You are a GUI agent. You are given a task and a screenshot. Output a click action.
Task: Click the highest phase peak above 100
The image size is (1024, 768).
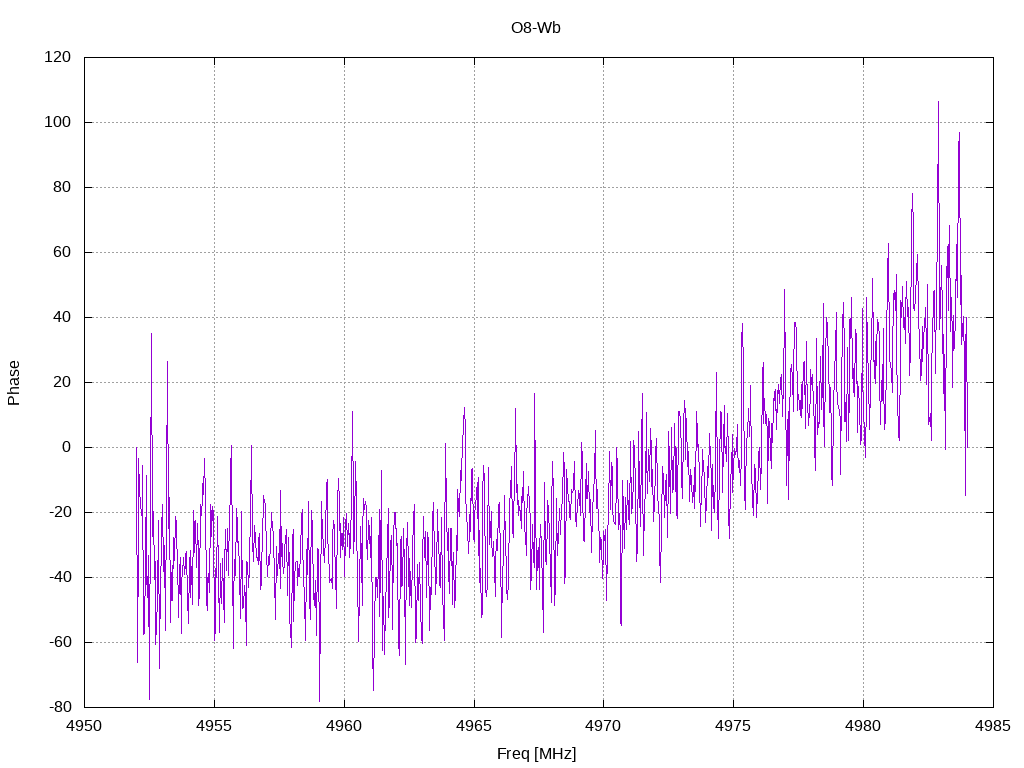pyautogui.click(x=938, y=104)
